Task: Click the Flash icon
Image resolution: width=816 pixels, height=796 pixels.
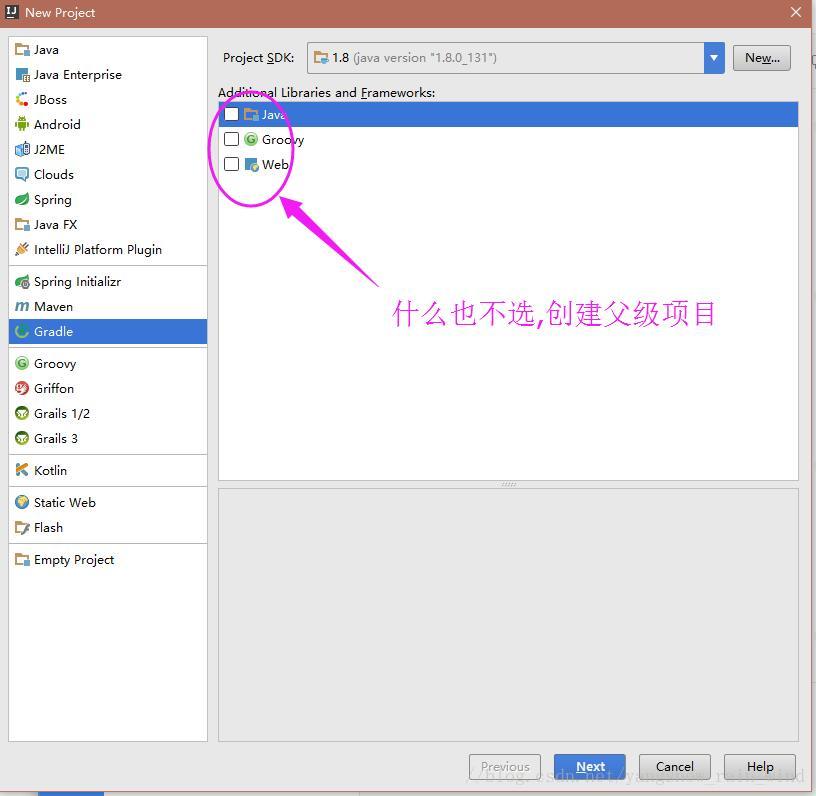Action: (22, 528)
